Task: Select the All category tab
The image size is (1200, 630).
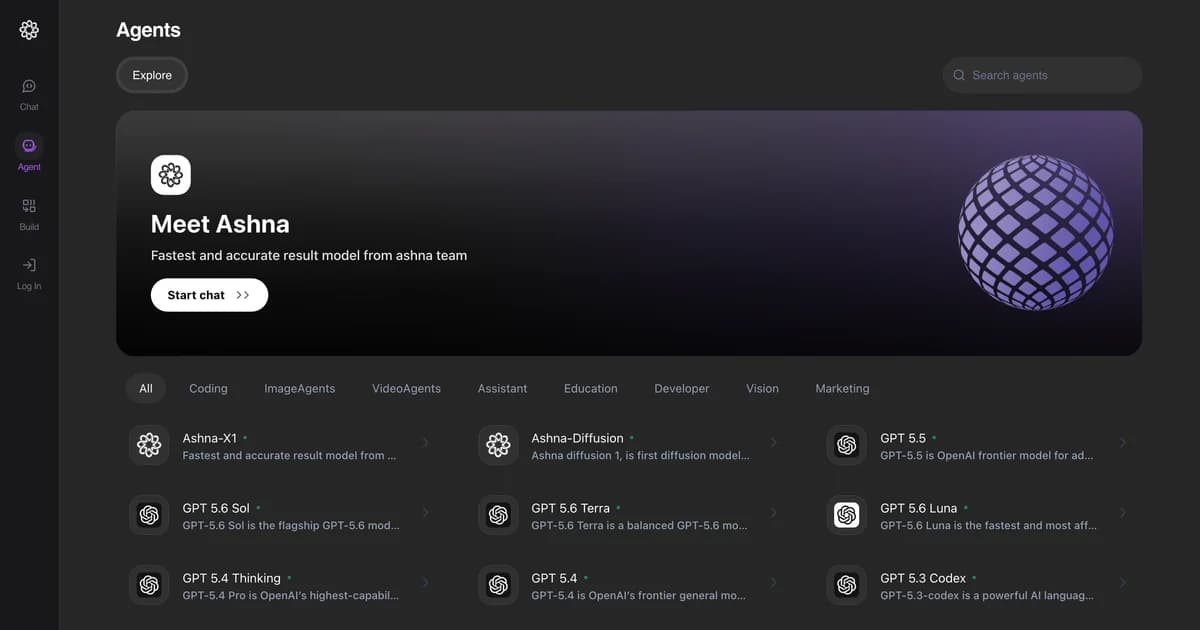Action: pyautogui.click(x=146, y=388)
